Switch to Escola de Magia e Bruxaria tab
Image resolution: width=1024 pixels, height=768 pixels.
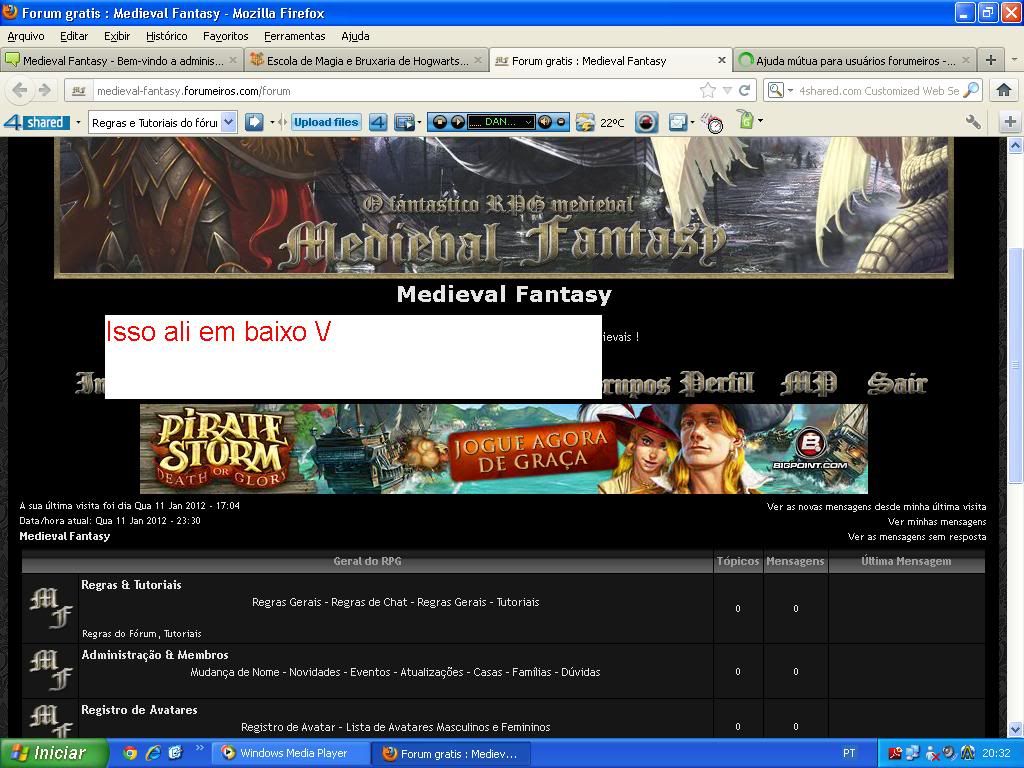[x=366, y=60]
